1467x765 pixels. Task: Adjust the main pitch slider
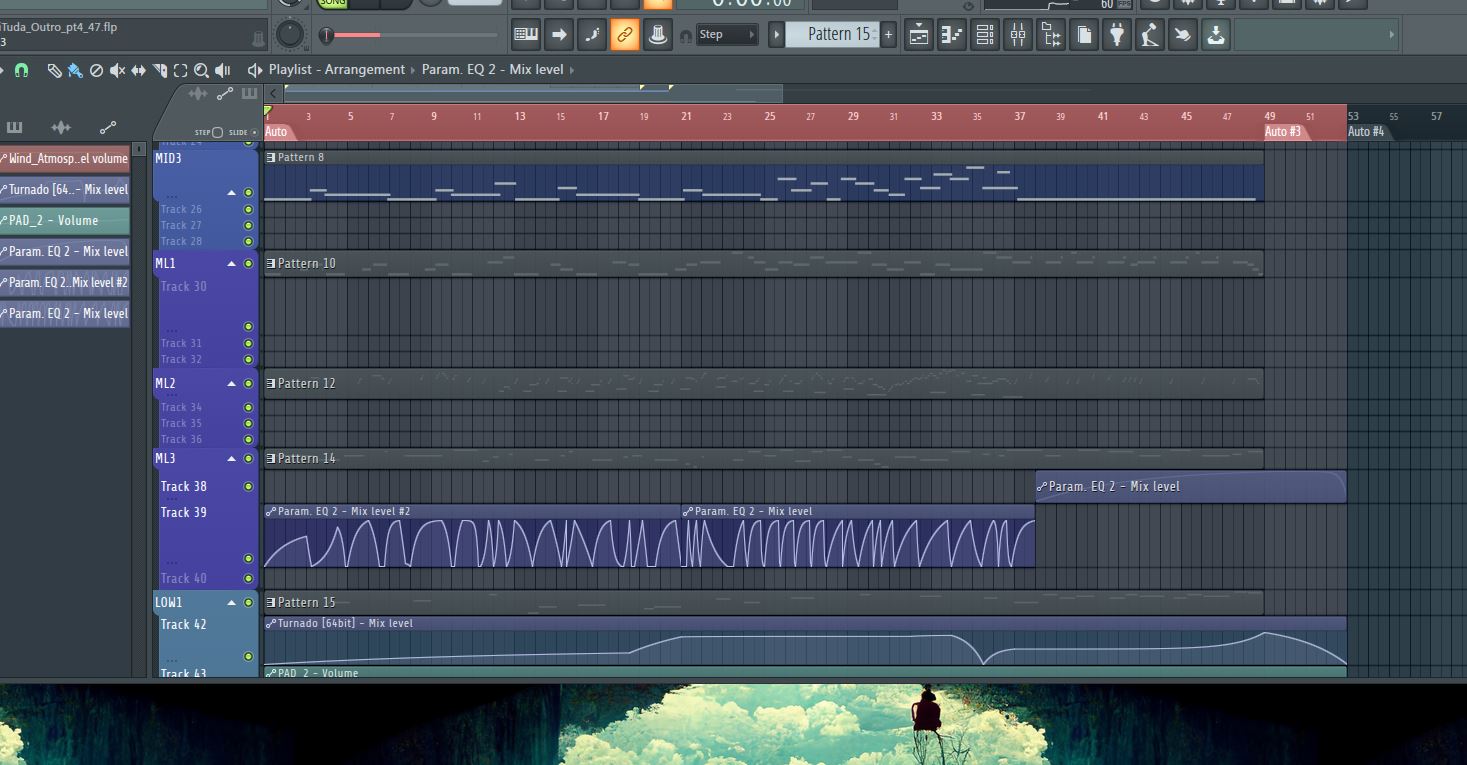coord(412,35)
